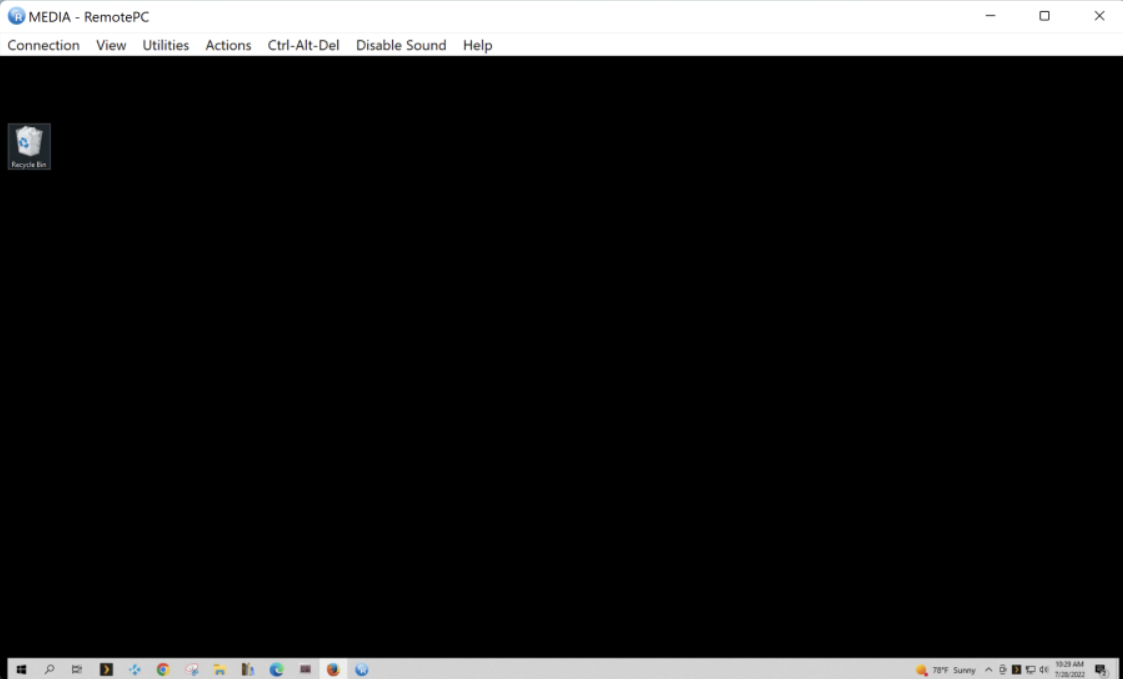1123x679 pixels.
Task: Click Disable Sound in the menu bar
Action: click(400, 45)
